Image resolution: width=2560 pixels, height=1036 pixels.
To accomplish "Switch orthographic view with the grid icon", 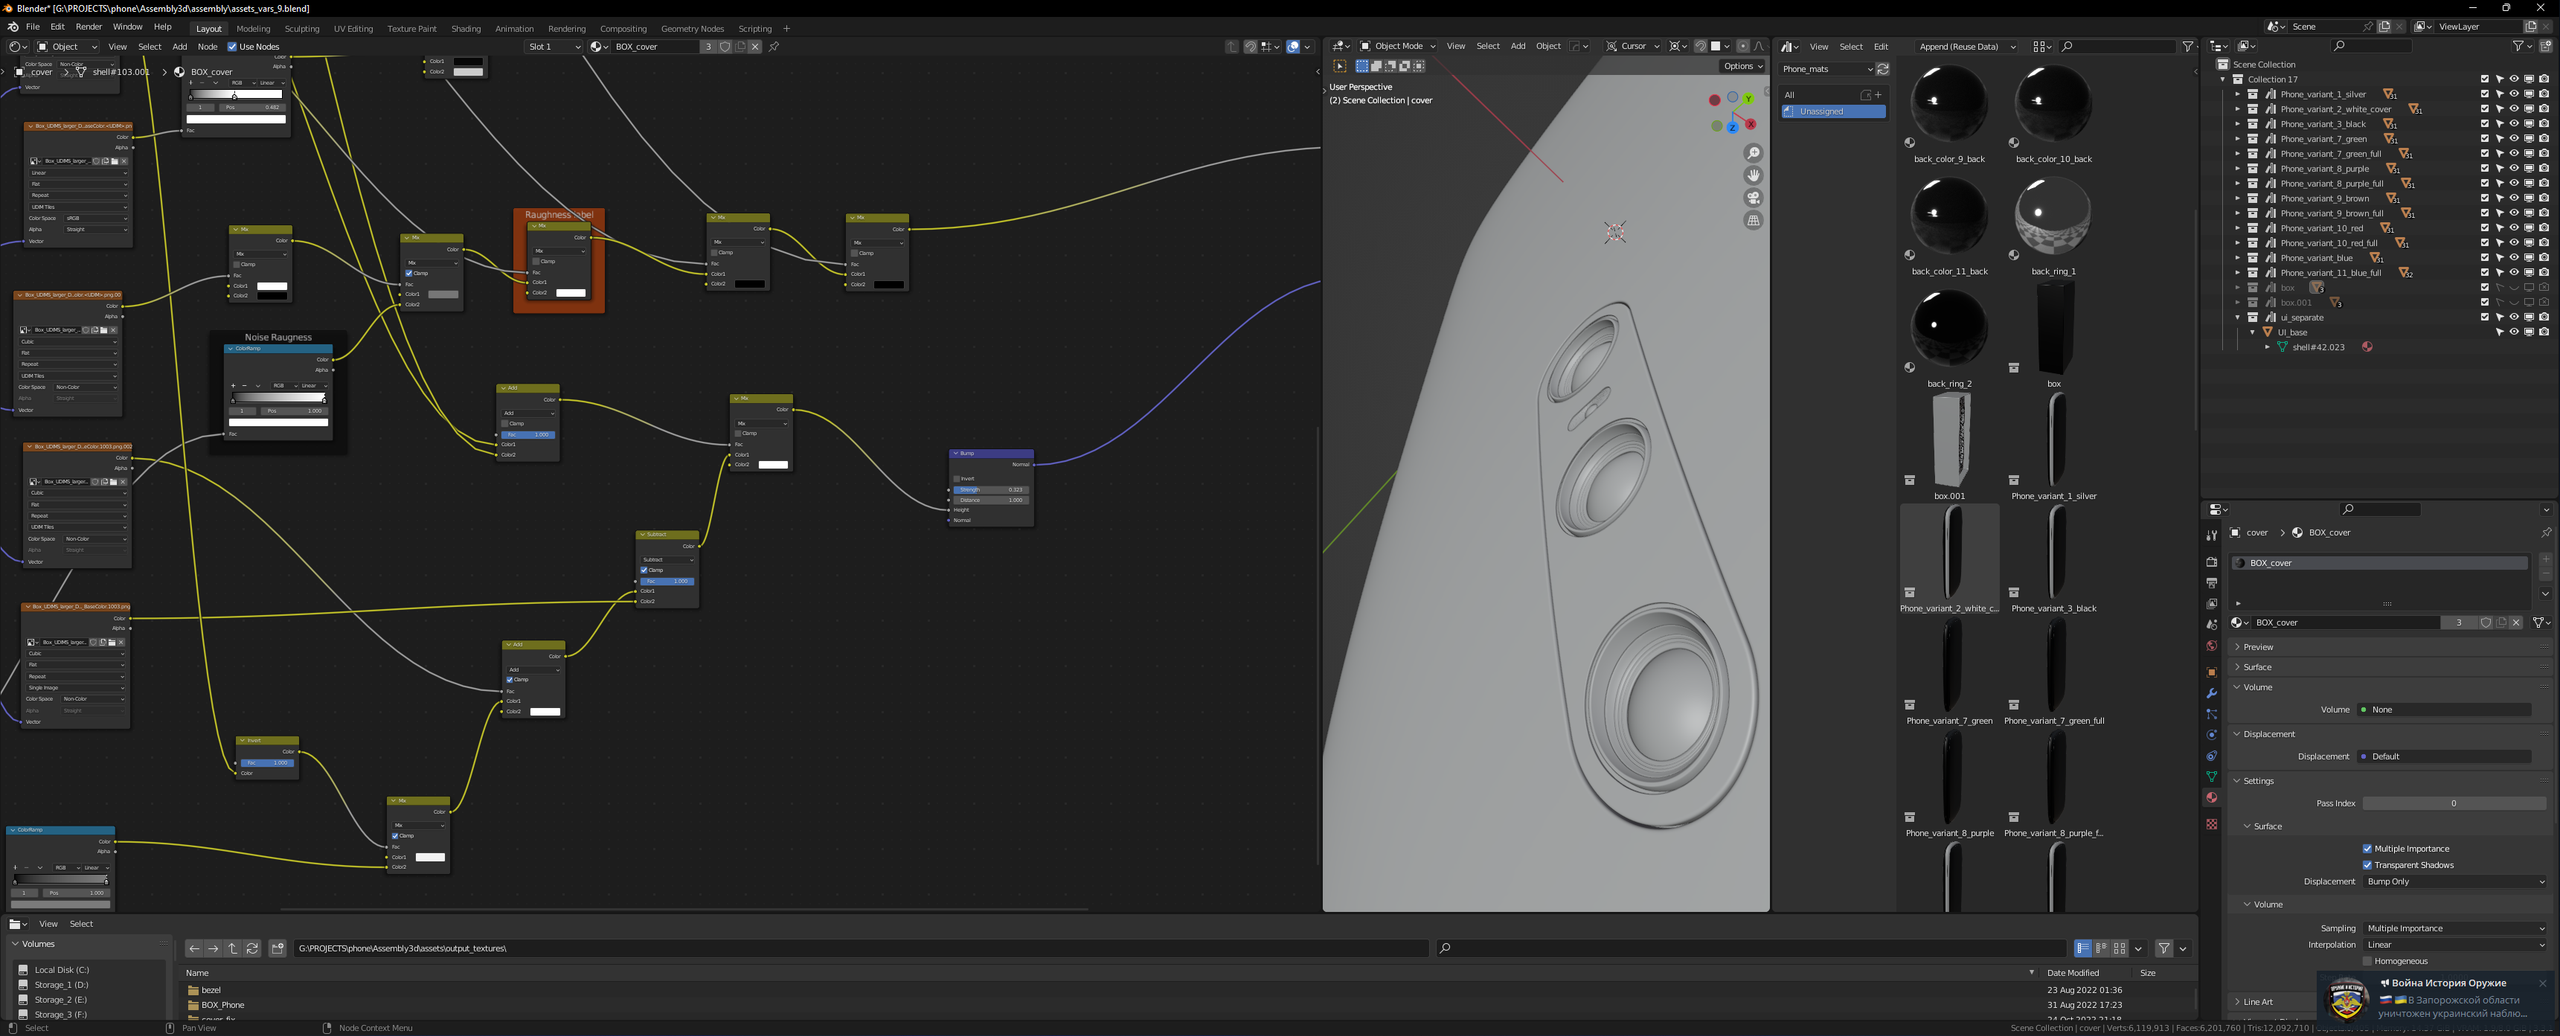I will coord(1753,221).
